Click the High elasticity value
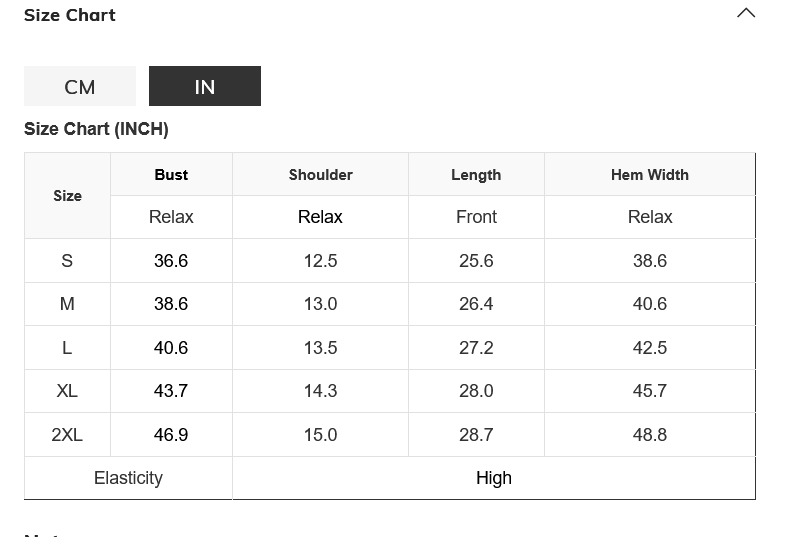 pos(494,478)
